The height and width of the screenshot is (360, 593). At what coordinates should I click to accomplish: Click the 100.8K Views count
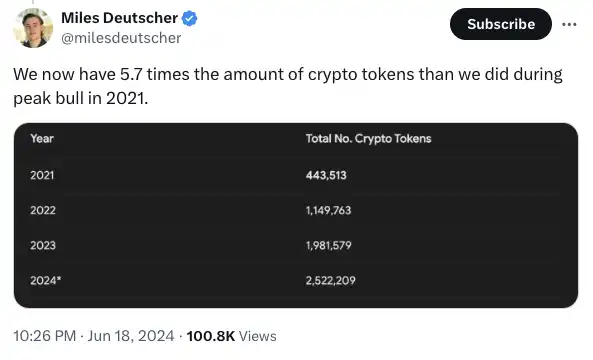231,336
